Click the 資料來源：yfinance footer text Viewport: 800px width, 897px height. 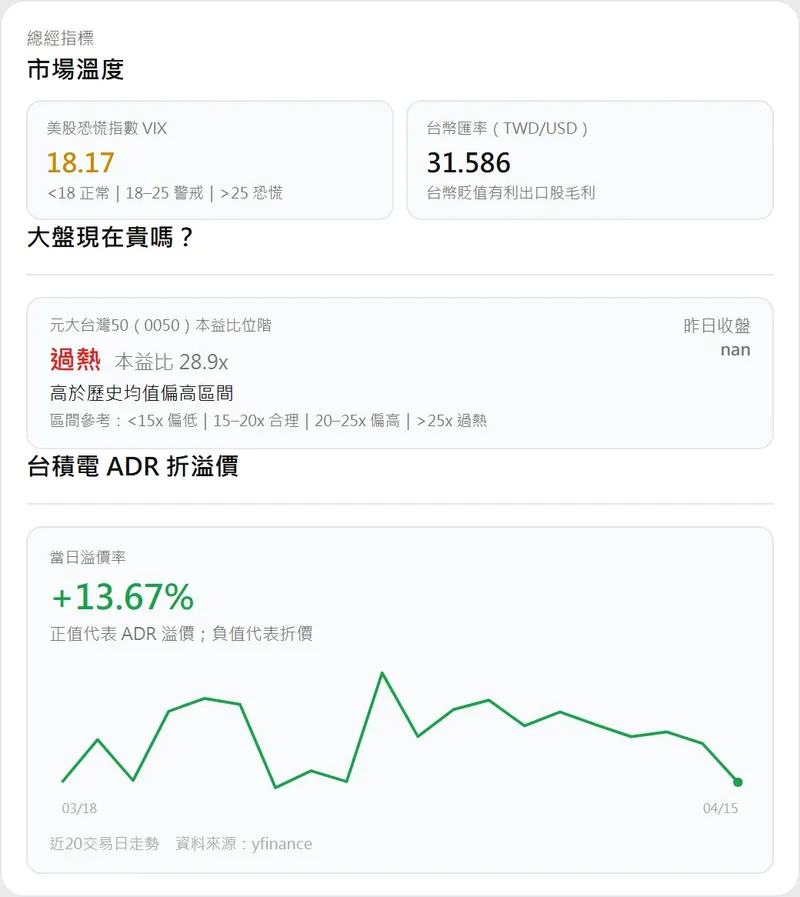[243, 844]
